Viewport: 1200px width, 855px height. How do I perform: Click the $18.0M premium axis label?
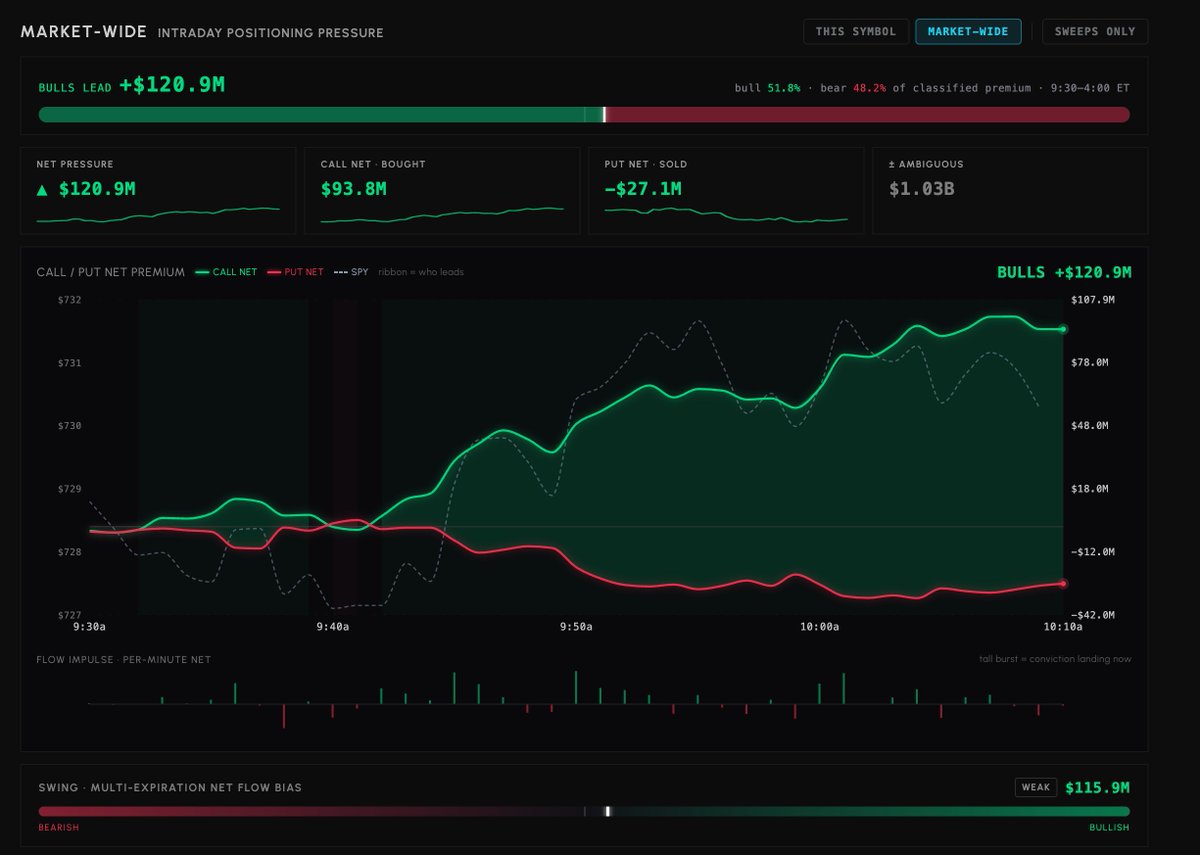point(1092,489)
